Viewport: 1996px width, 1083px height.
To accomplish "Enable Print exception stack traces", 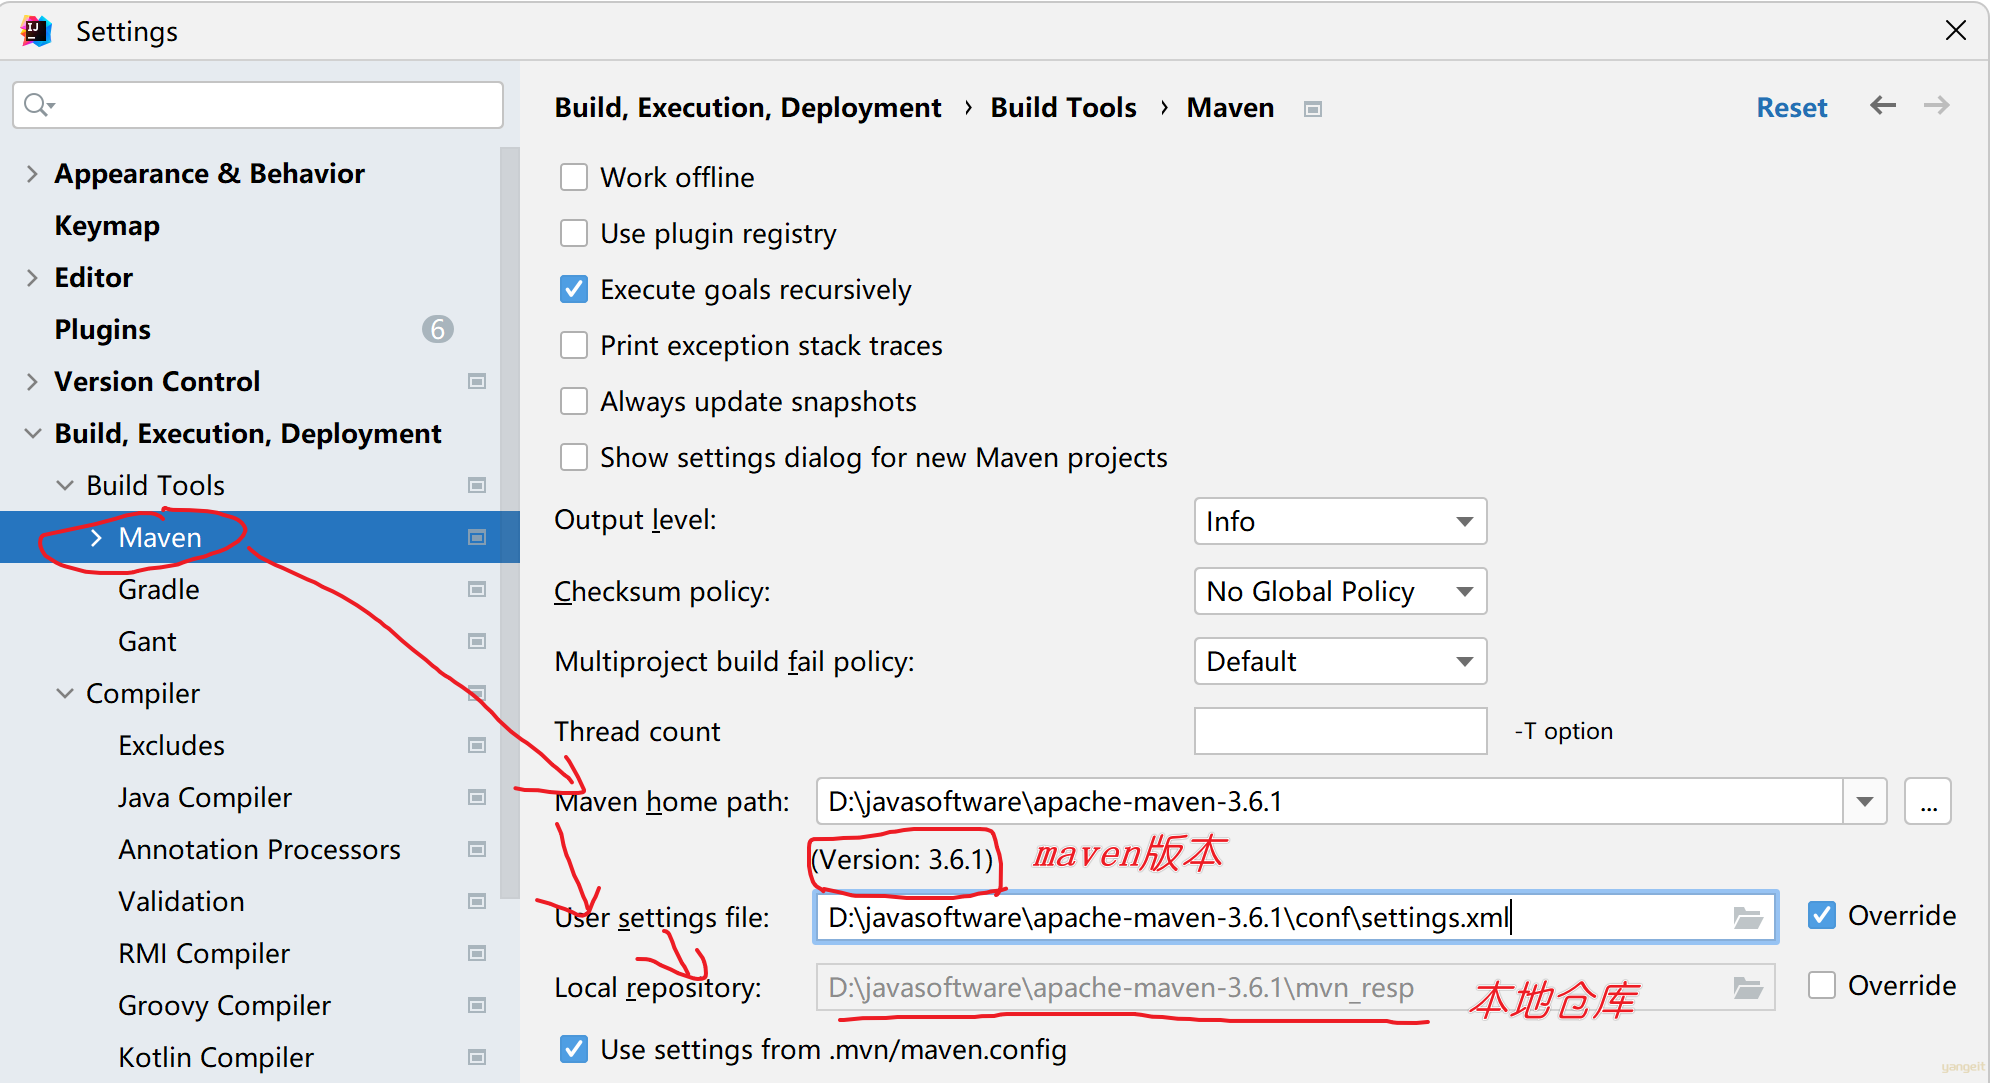I will point(574,345).
